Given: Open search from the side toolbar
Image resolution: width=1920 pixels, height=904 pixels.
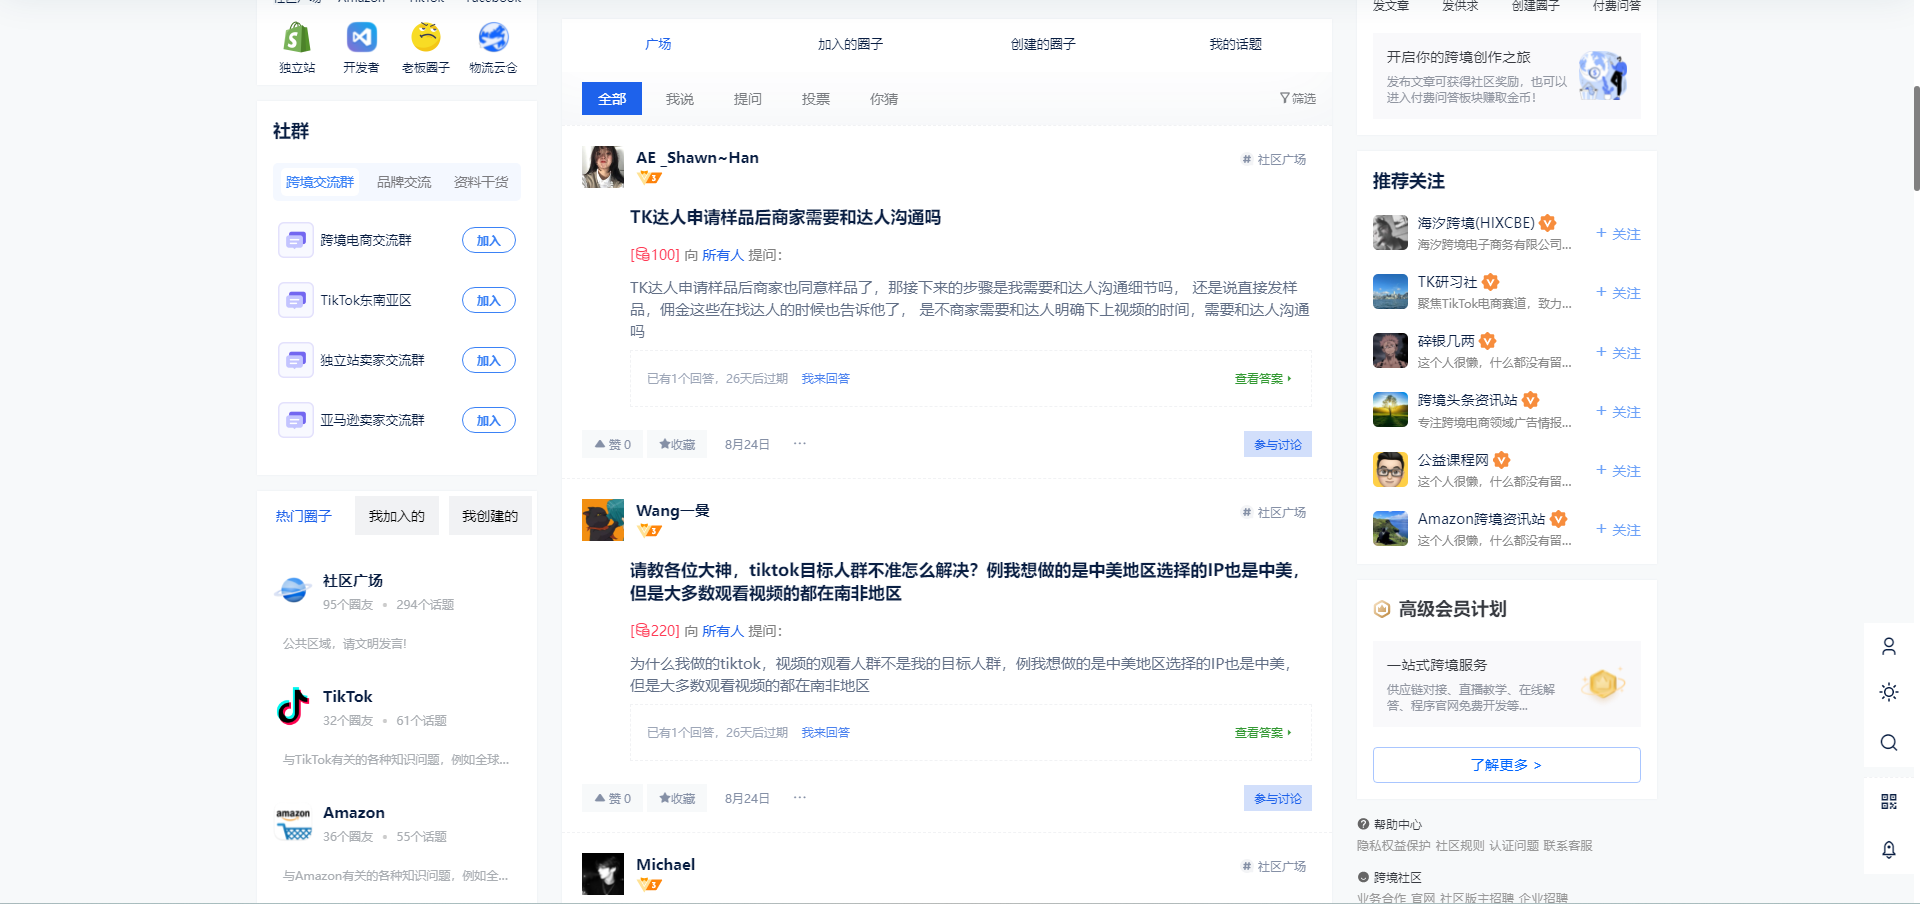Looking at the screenshot, I should pos(1889,742).
